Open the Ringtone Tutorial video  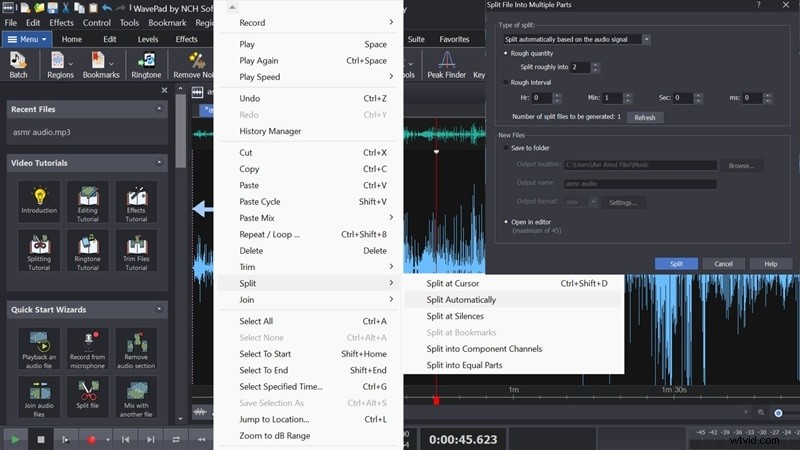88,250
